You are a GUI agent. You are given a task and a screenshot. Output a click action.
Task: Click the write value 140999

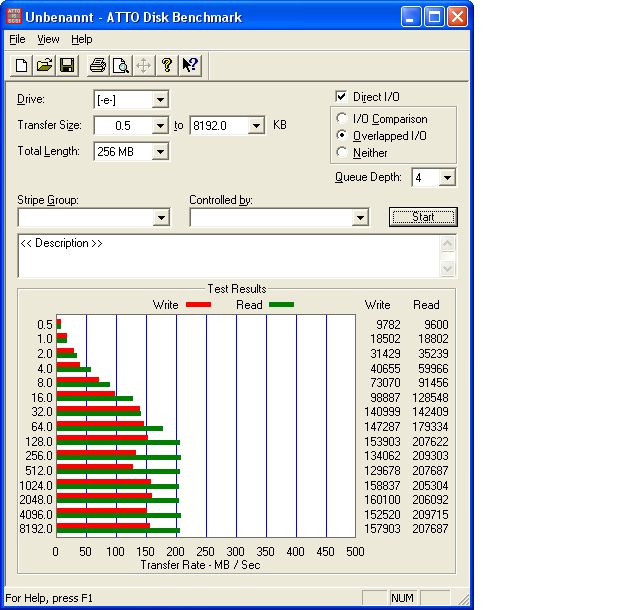coord(382,412)
